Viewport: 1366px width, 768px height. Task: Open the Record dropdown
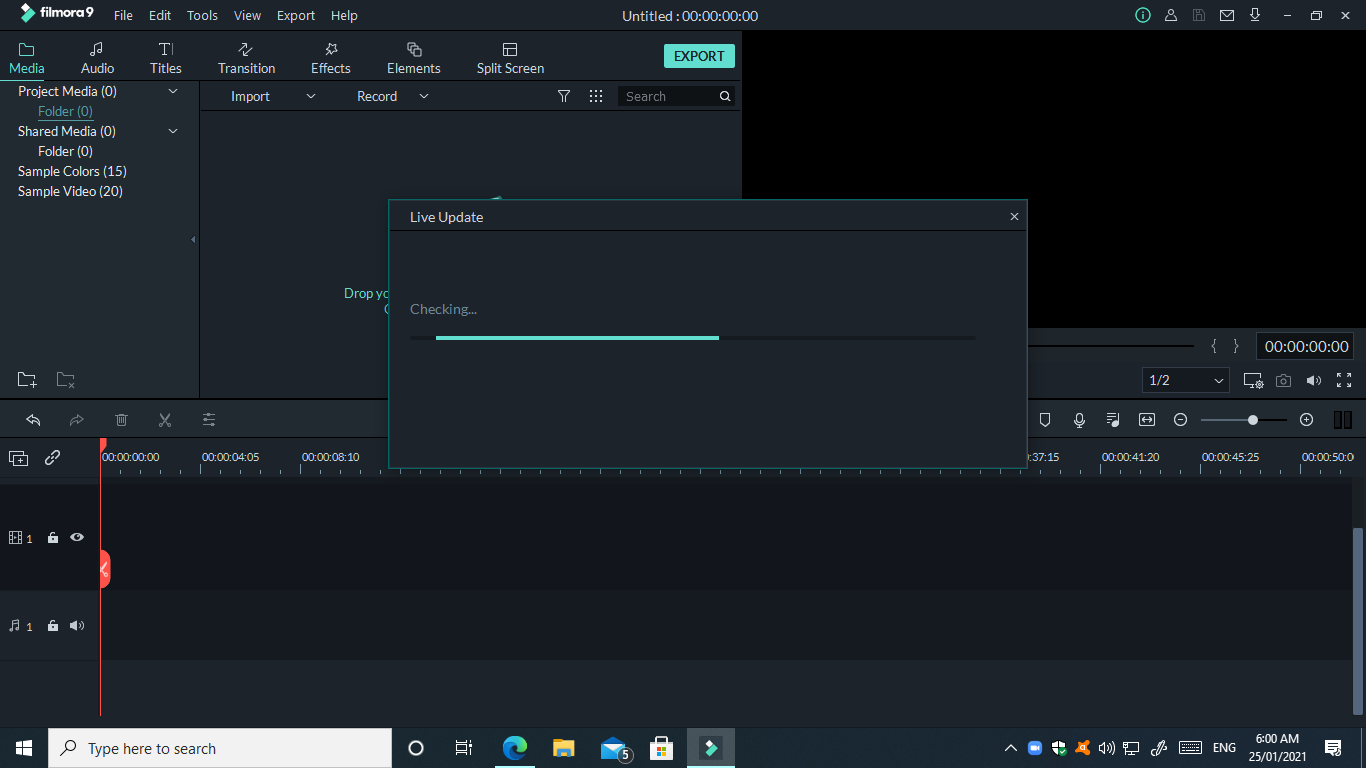pos(392,96)
